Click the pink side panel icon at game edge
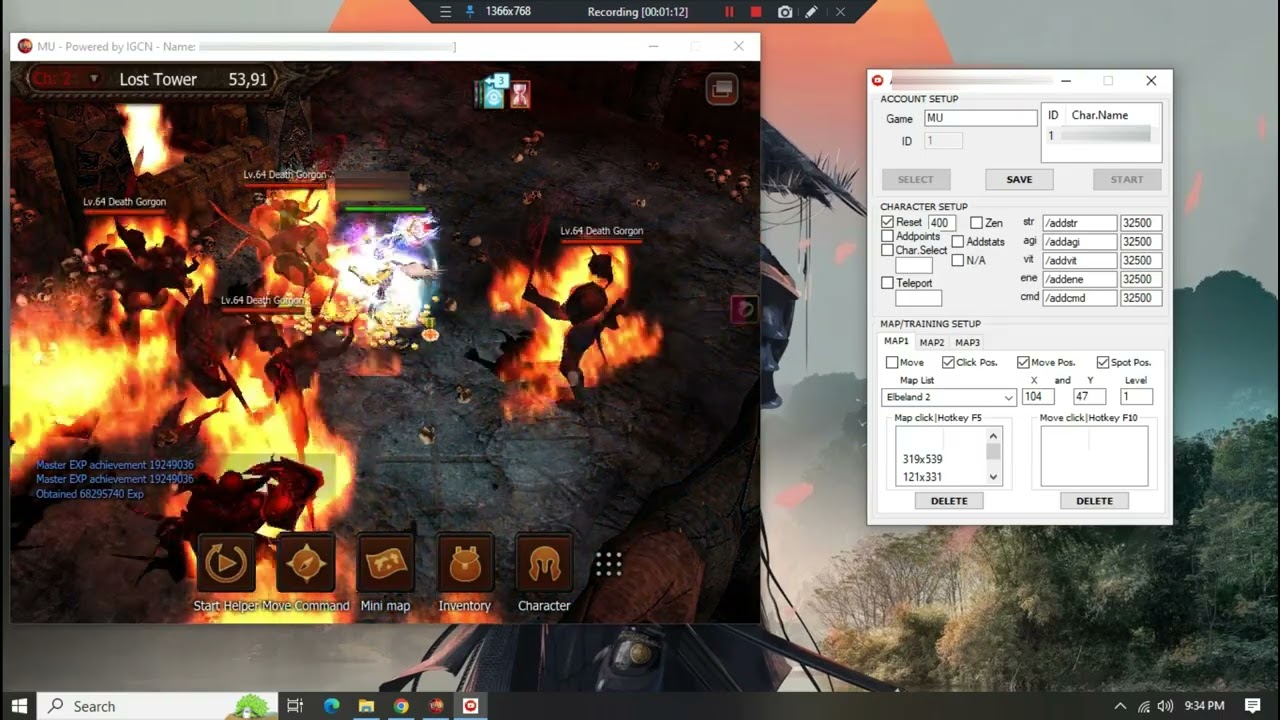 743,309
